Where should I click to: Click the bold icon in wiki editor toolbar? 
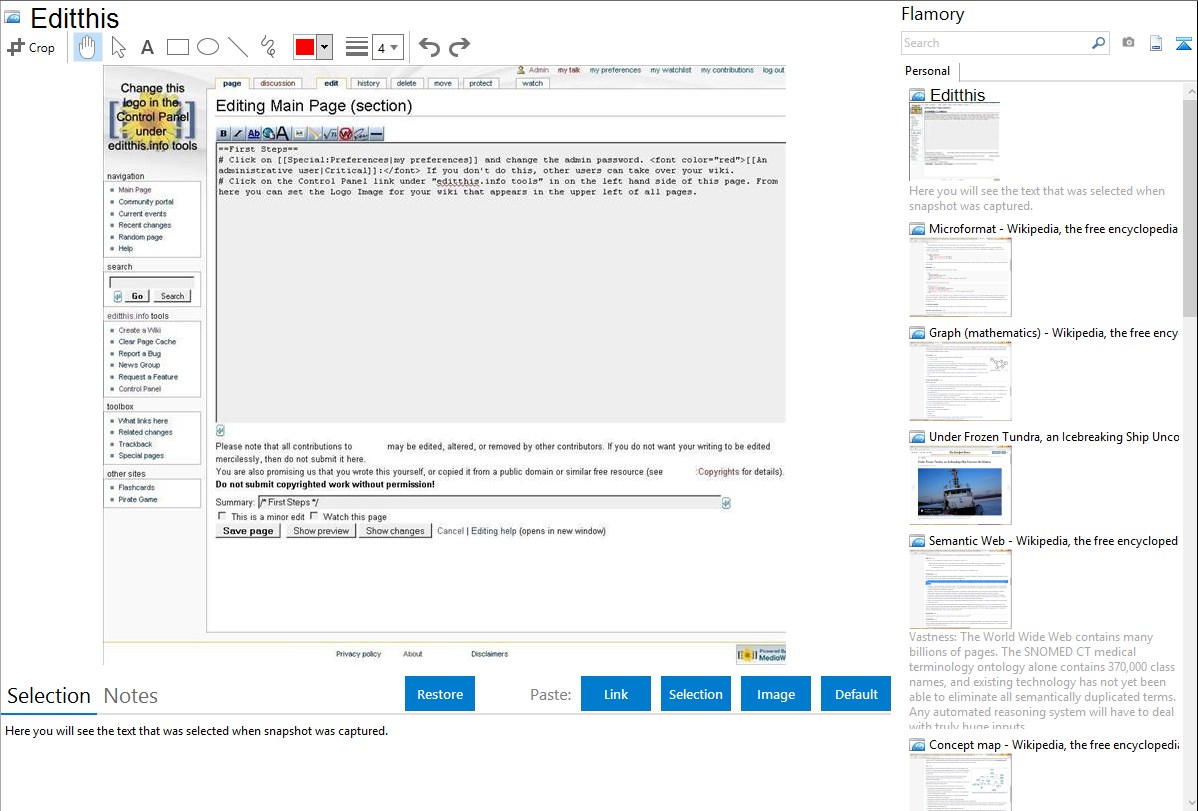pyautogui.click(x=223, y=134)
